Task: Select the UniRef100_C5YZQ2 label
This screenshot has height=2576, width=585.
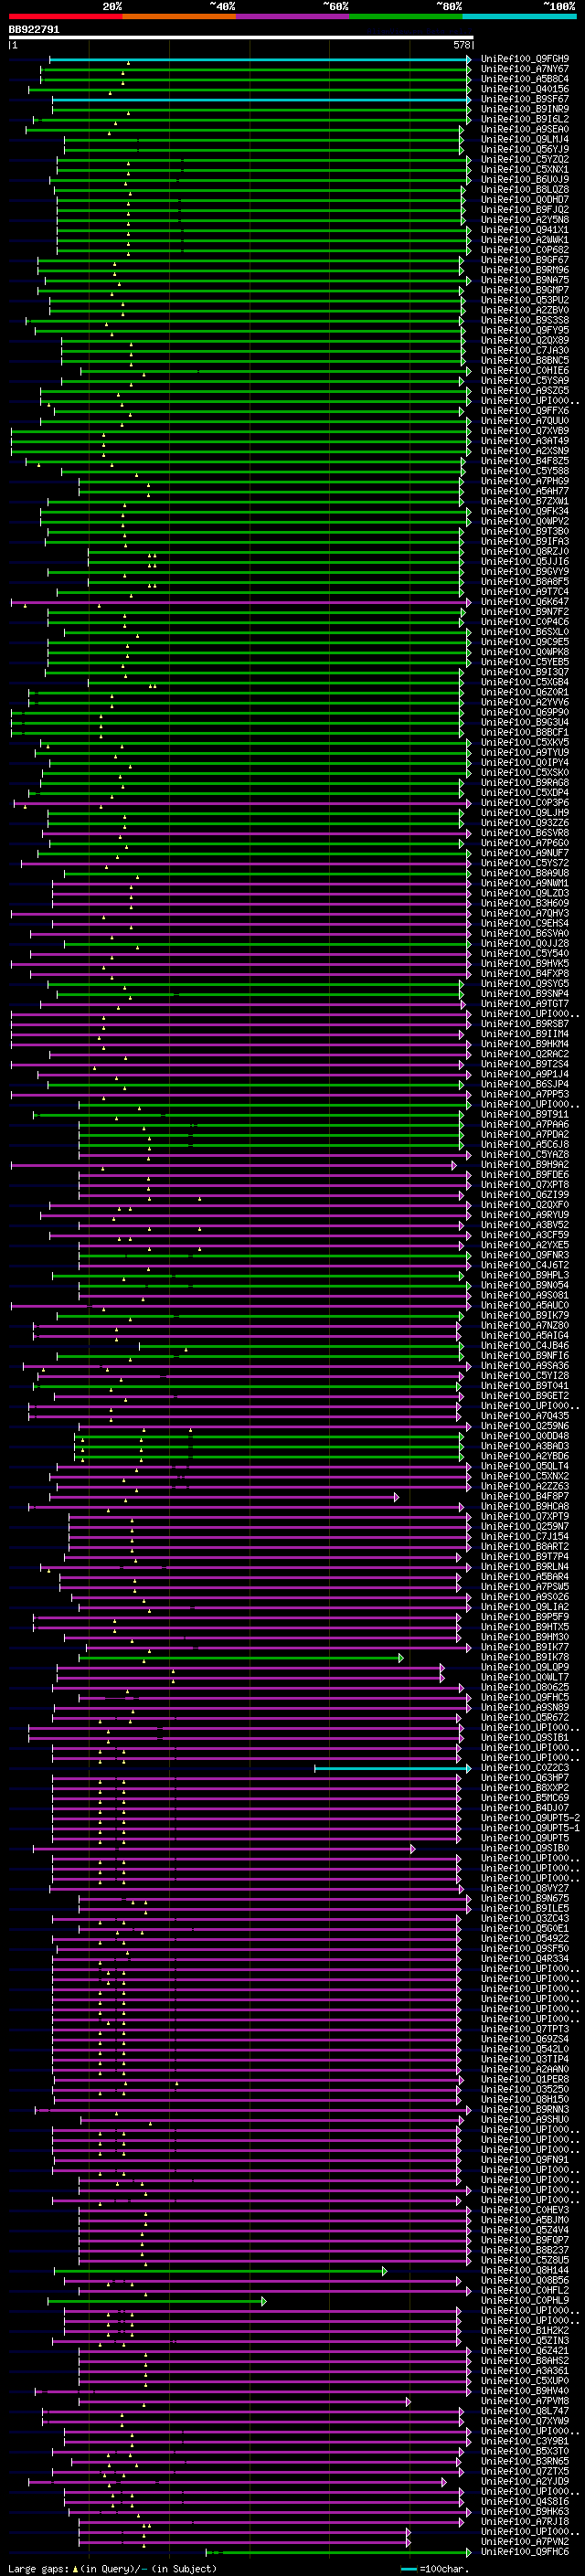Action: (x=524, y=159)
